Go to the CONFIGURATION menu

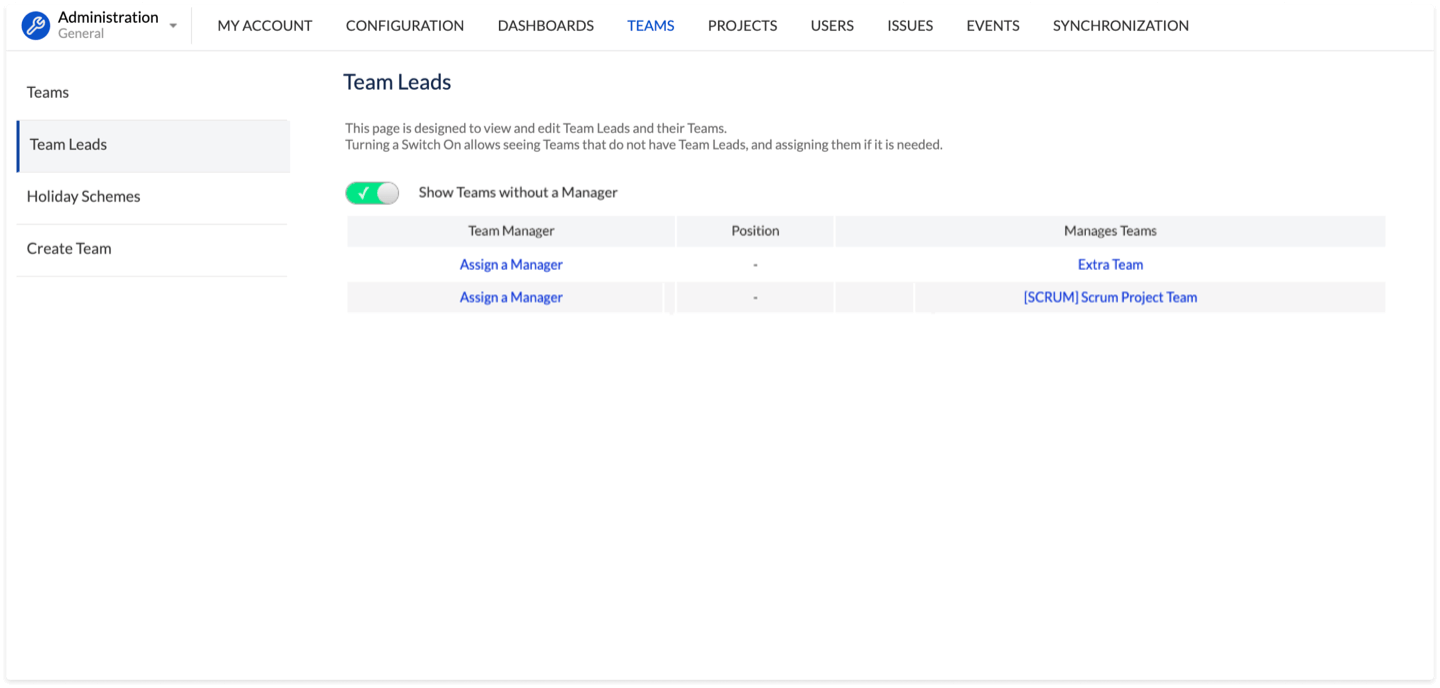405,26
